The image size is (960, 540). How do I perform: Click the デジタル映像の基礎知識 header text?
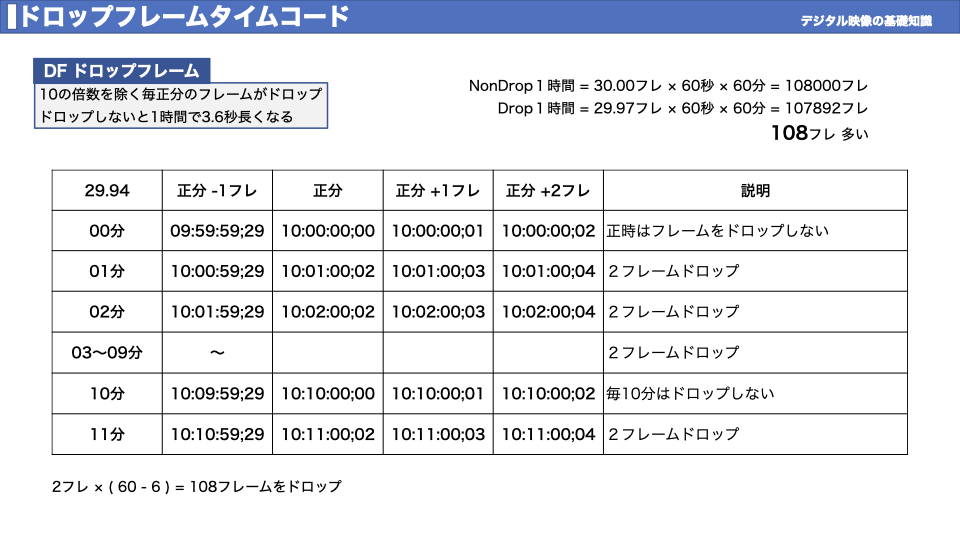tap(866, 20)
